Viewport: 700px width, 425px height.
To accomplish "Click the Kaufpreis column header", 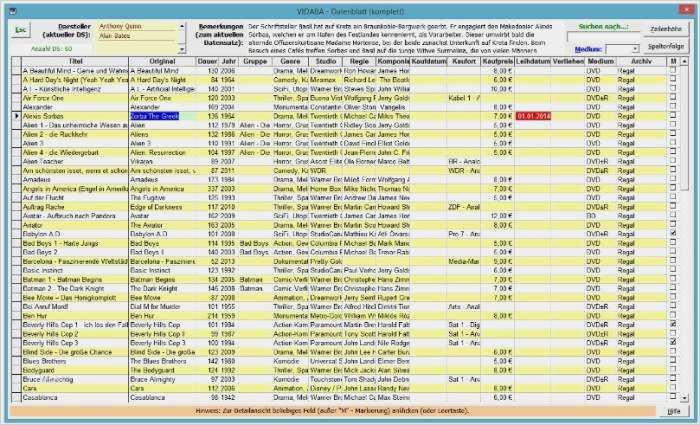I will point(497,61).
